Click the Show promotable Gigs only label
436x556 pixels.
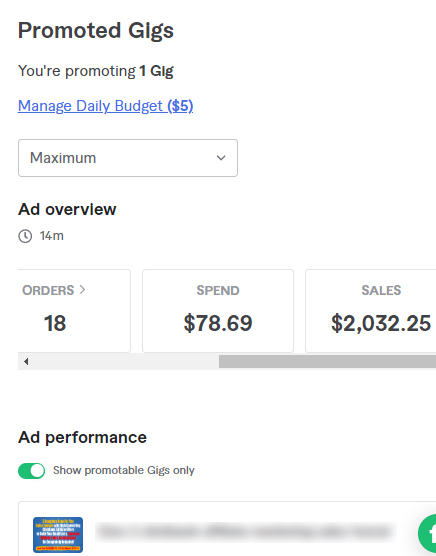124,470
